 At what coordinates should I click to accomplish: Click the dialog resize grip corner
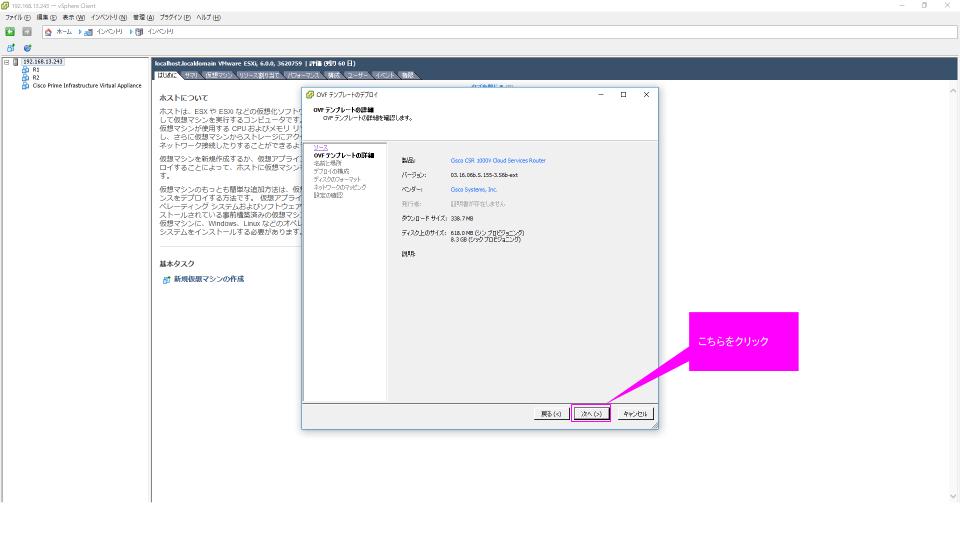tap(654, 425)
